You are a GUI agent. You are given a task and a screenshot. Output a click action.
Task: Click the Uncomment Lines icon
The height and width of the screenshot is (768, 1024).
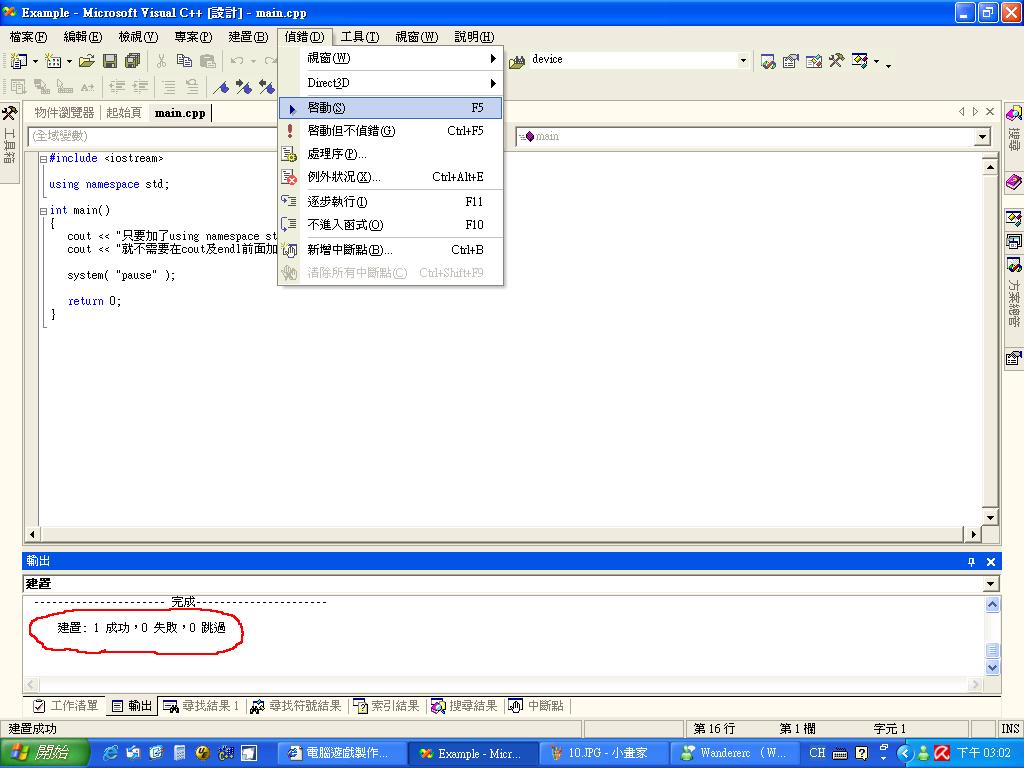point(192,86)
